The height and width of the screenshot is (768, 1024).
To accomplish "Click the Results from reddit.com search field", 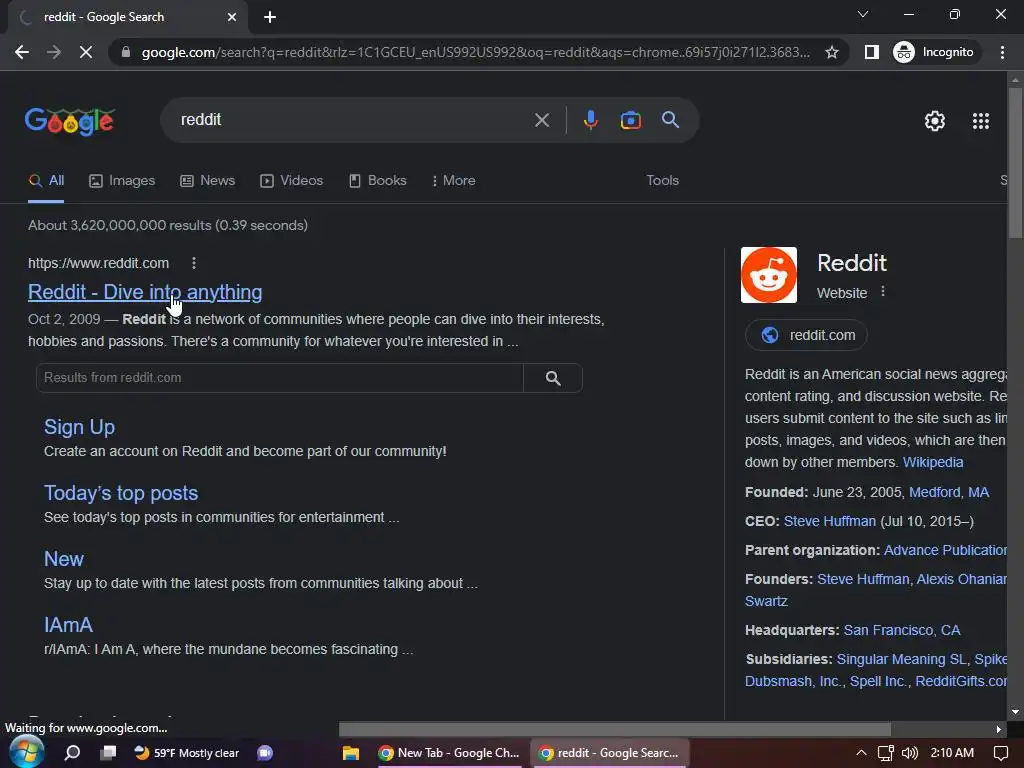I will pos(280,378).
